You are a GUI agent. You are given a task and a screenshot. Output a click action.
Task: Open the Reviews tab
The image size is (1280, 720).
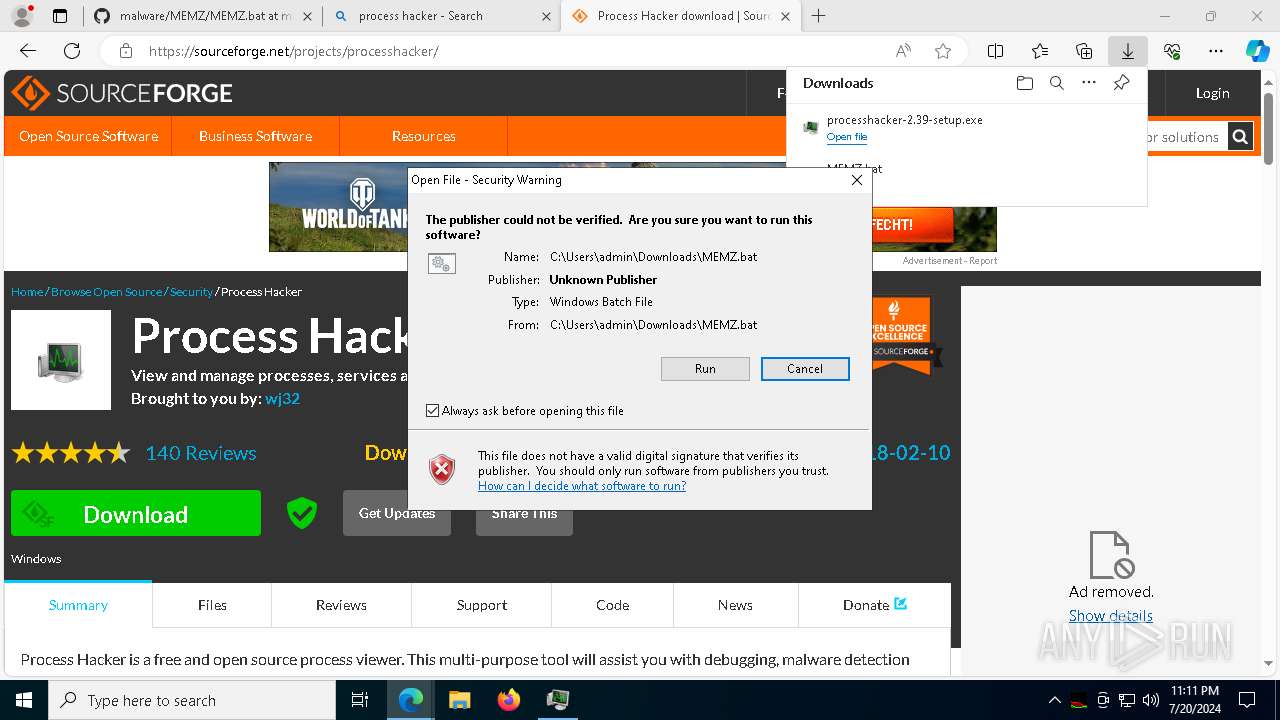(341, 605)
